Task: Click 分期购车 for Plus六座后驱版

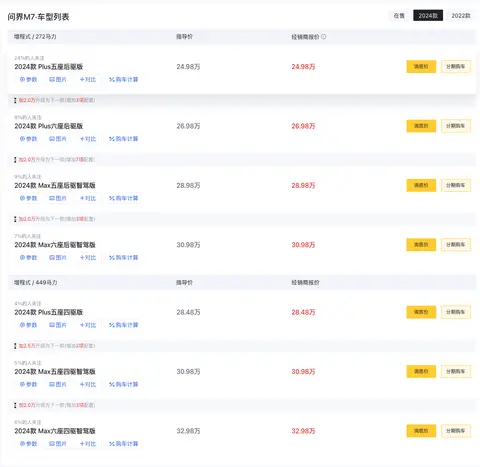Action: 456,126
